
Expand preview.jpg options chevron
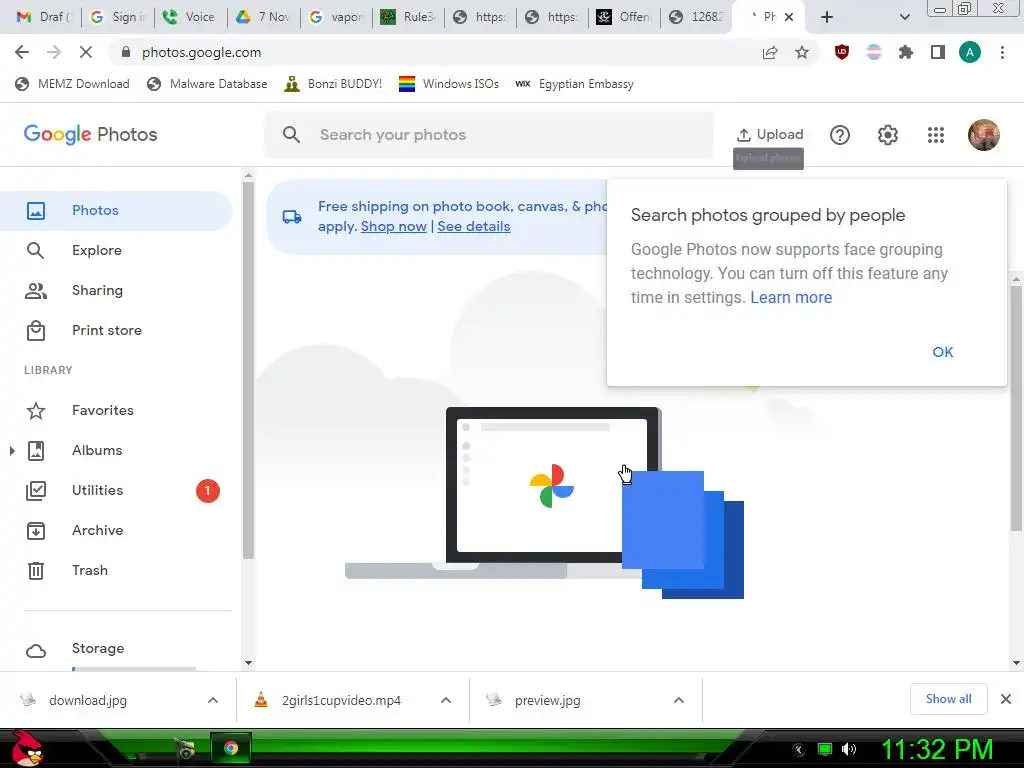click(x=679, y=700)
